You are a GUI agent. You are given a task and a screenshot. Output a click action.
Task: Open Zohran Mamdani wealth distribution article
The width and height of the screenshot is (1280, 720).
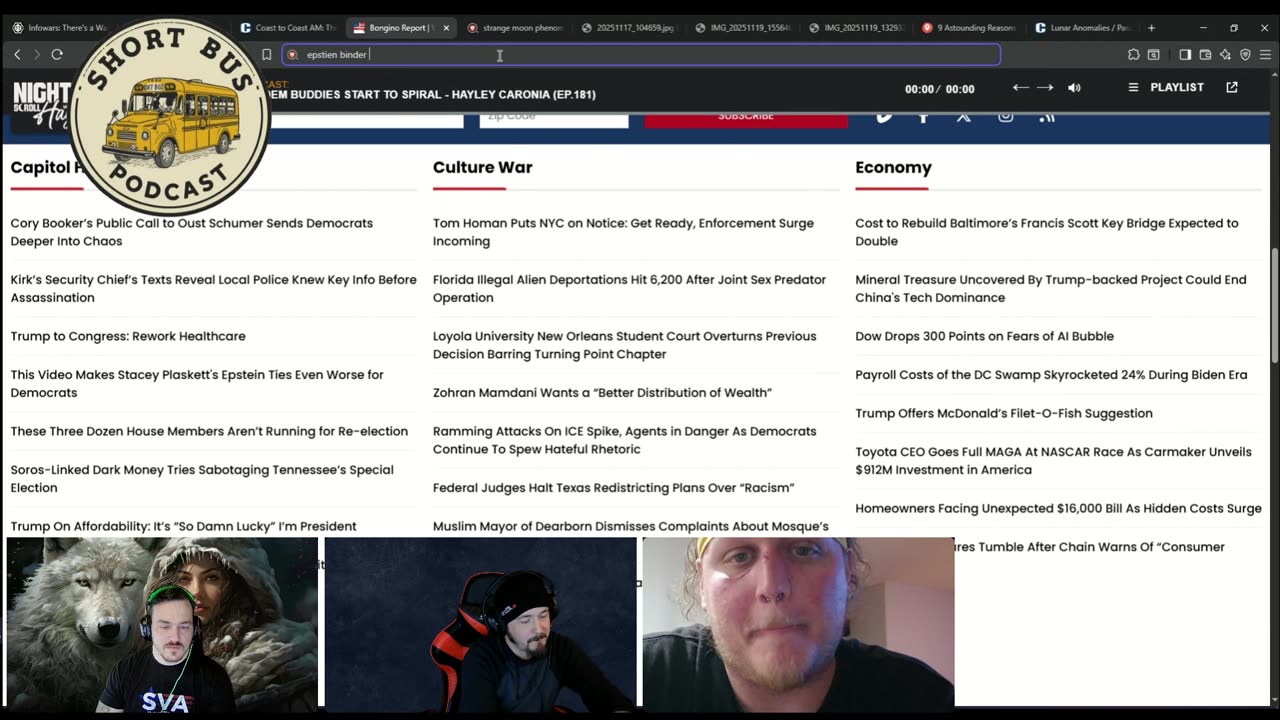(602, 392)
